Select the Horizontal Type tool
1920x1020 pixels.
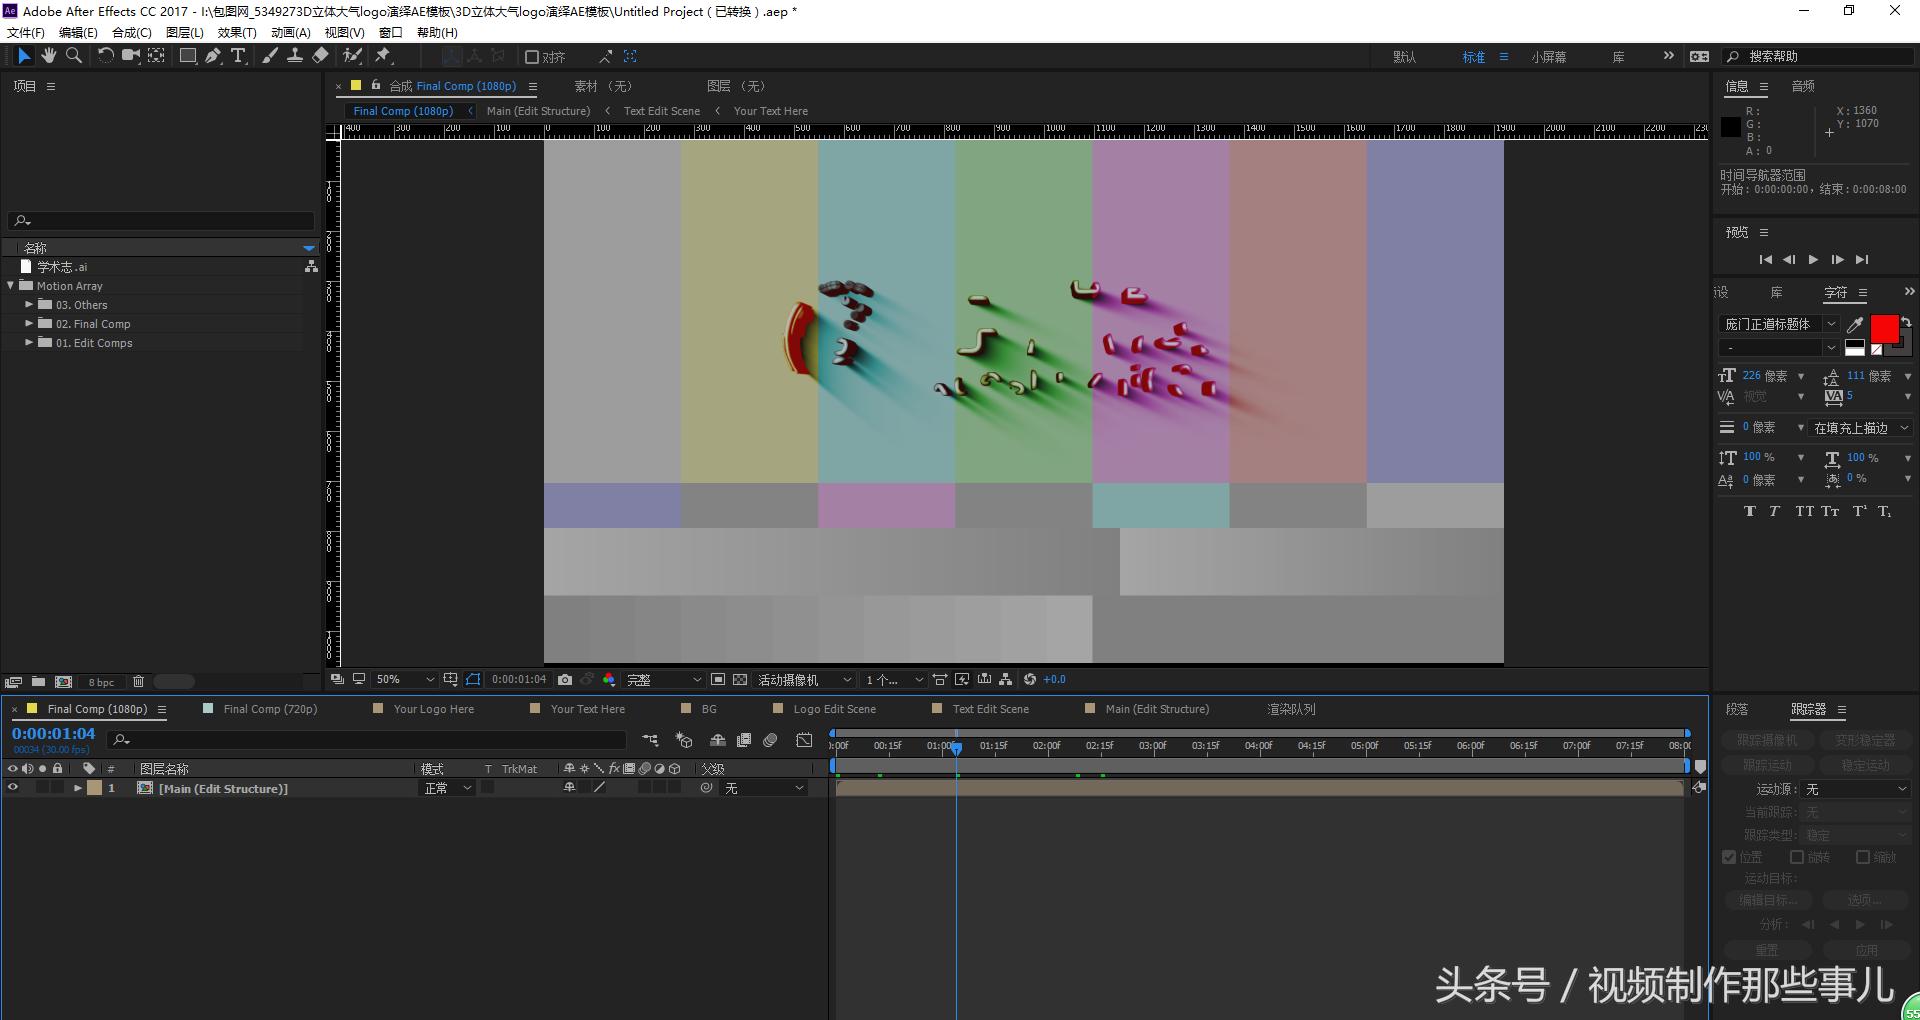(238, 56)
